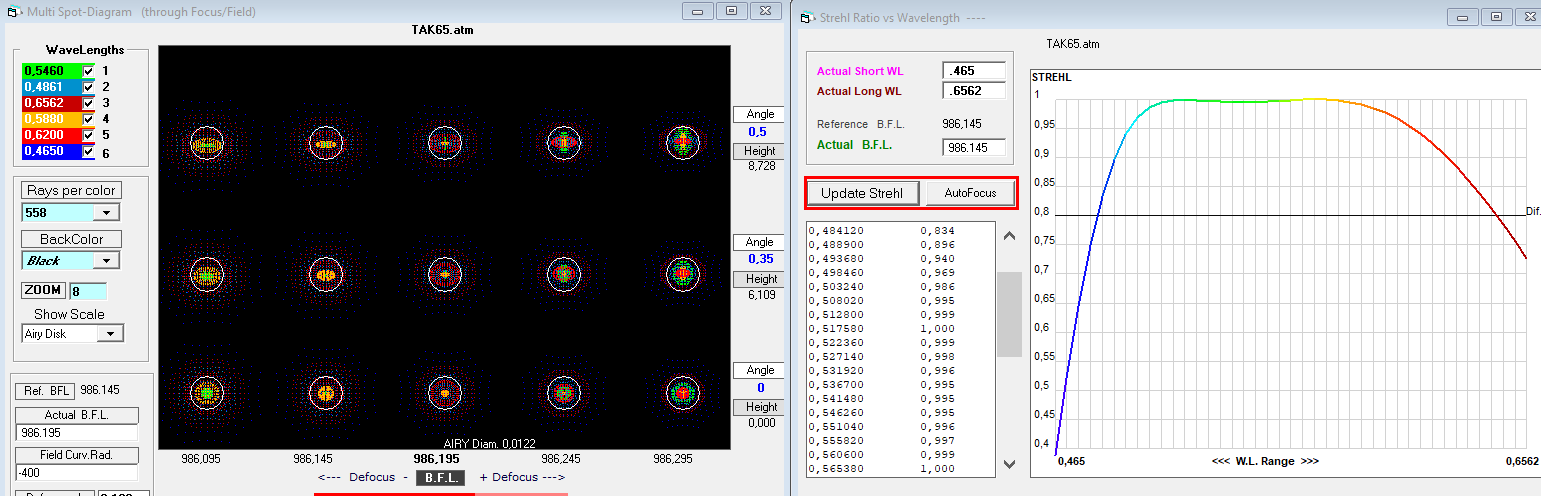Click the Height button above 6,109
This screenshot has height=496, width=1541.
760,279
